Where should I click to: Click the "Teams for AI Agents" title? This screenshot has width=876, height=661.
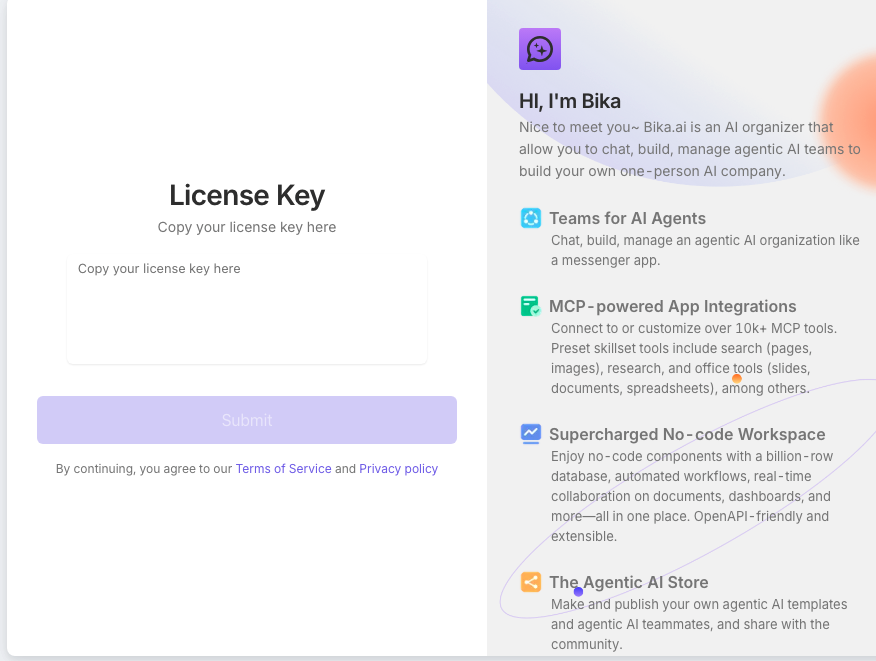point(627,218)
